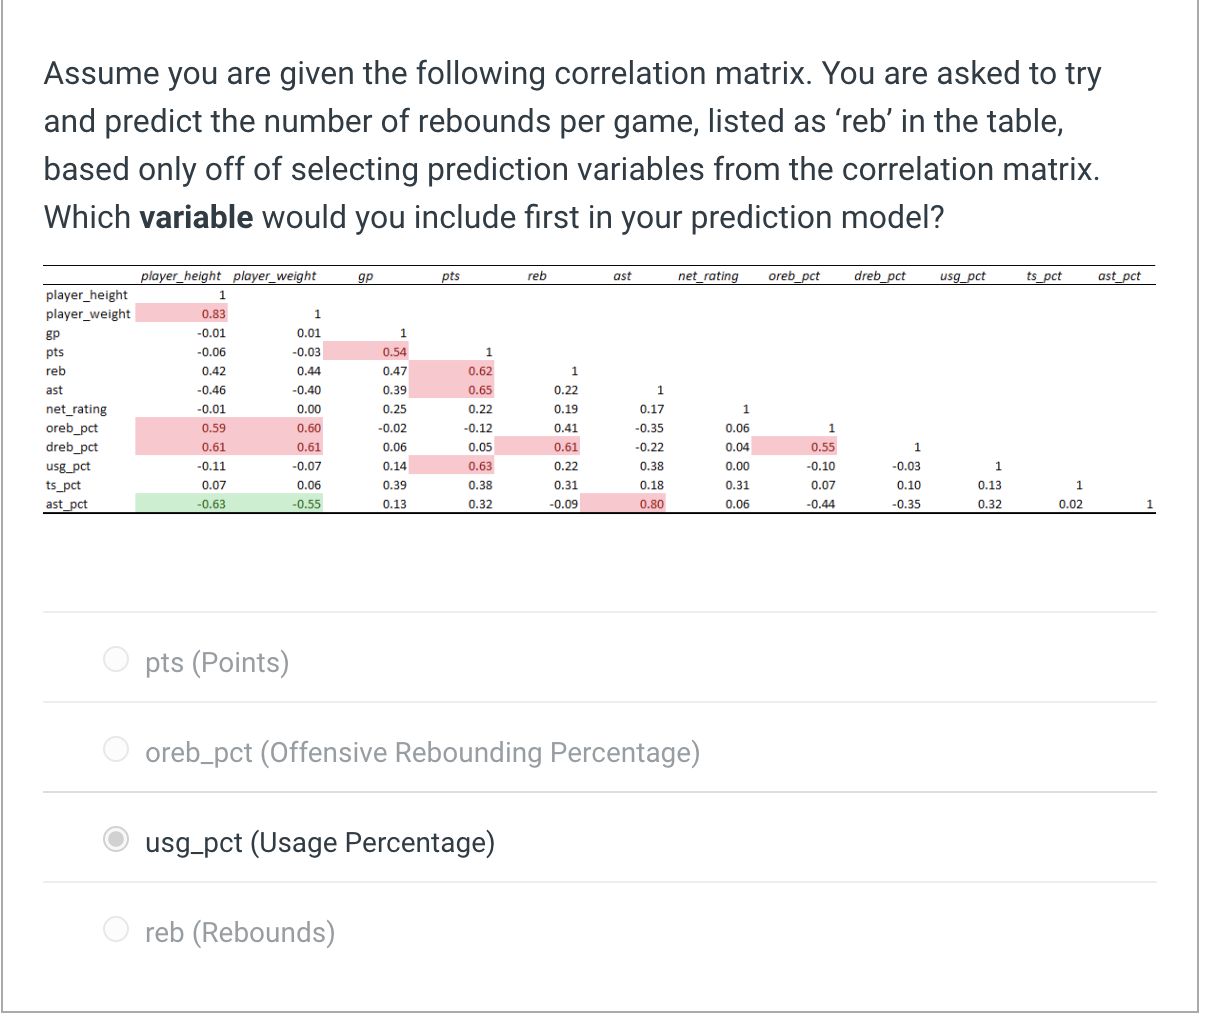Click the "ast_pct" row label in matrix
The height and width of the screenshot is (1018, 1206).
[x=67, y=504]
